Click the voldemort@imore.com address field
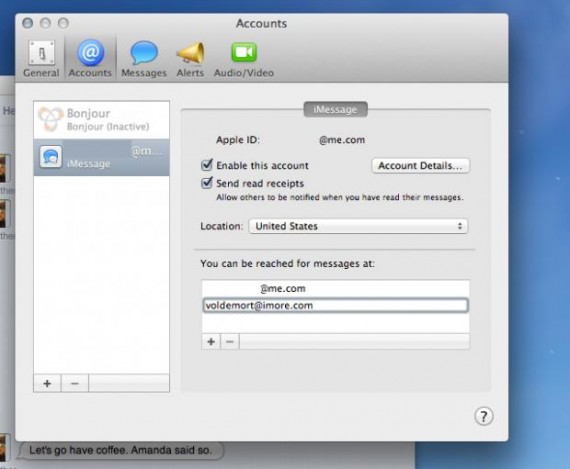This screenshot has height=469, width=570. point(335,305)
